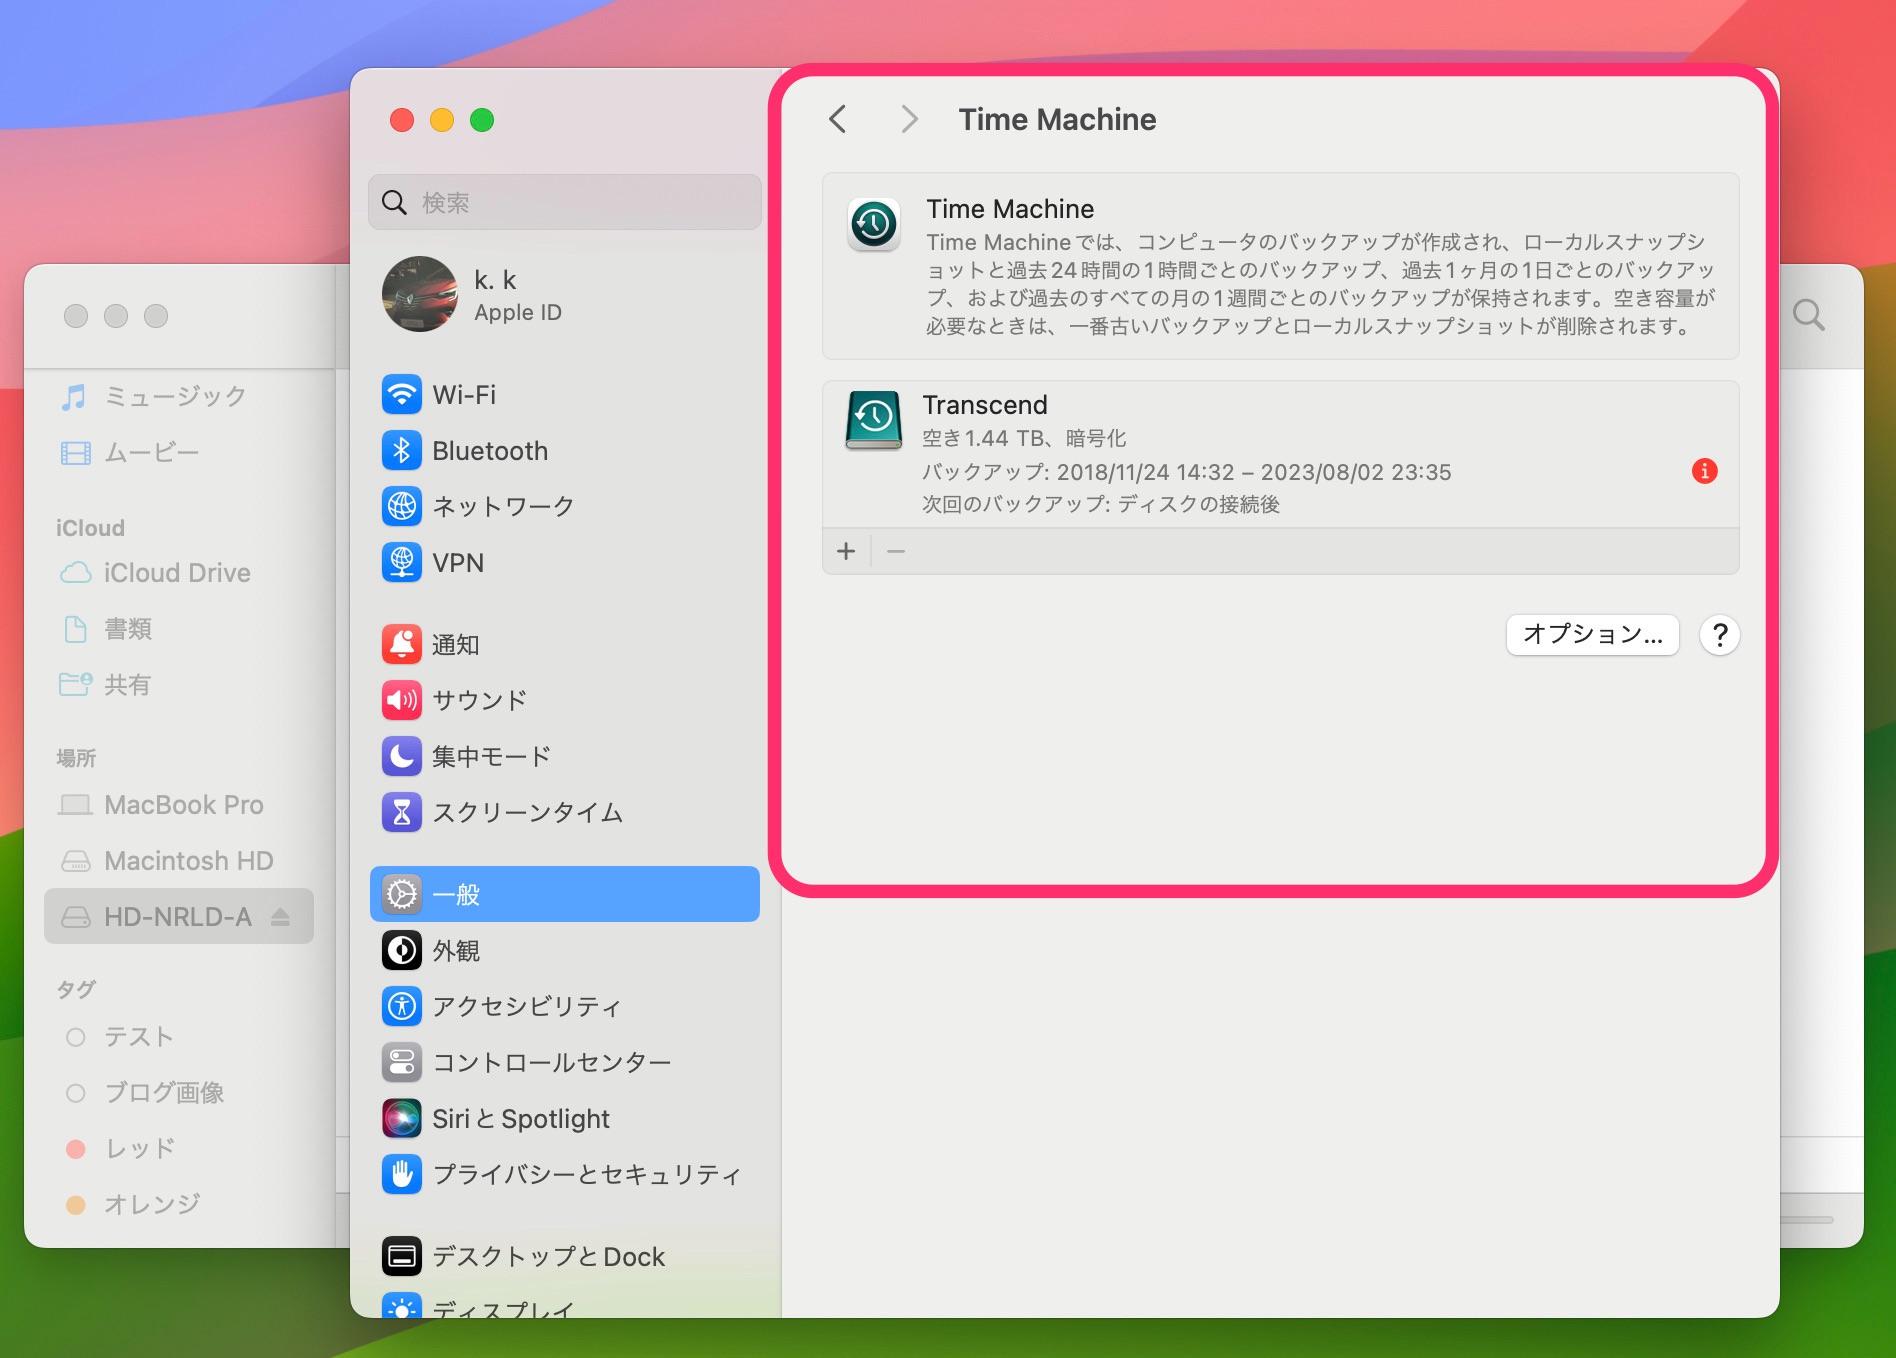This screenshot has width=1896, height=1358.
Task: Open プライバシーとセキュリティ settings
Action: click(x=564, y=1175)
